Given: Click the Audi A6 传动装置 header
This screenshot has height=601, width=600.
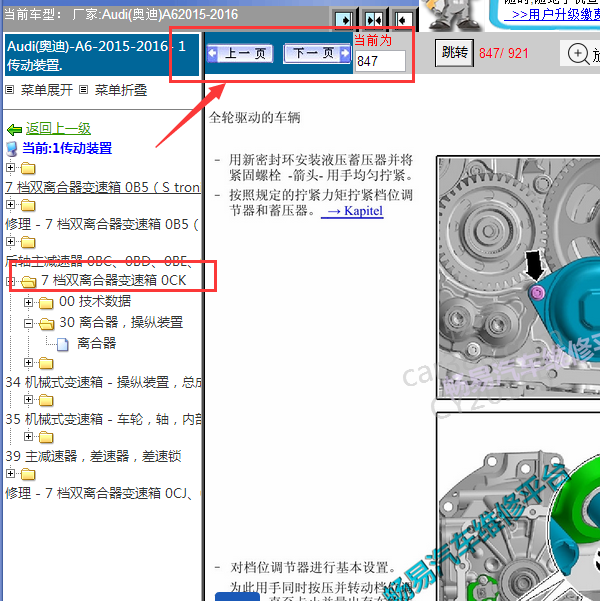Looking at the screenshot, I should point(102,55).
